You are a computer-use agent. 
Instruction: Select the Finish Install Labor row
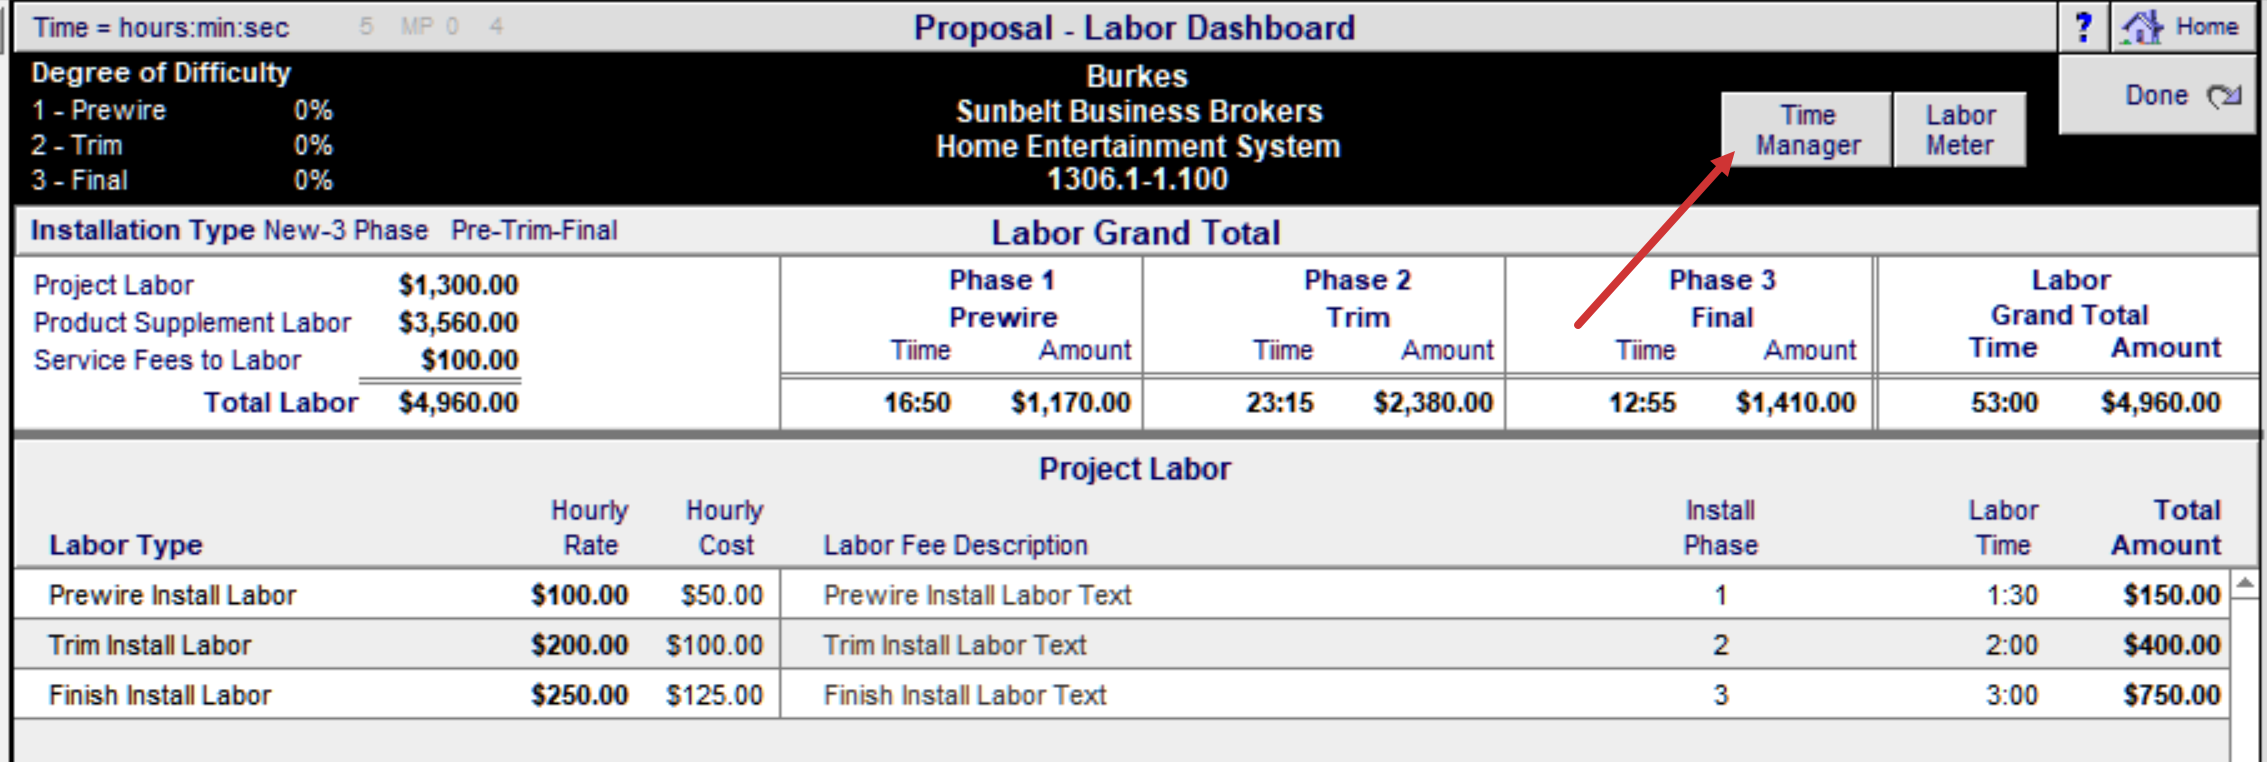click(x=159, y=695)
